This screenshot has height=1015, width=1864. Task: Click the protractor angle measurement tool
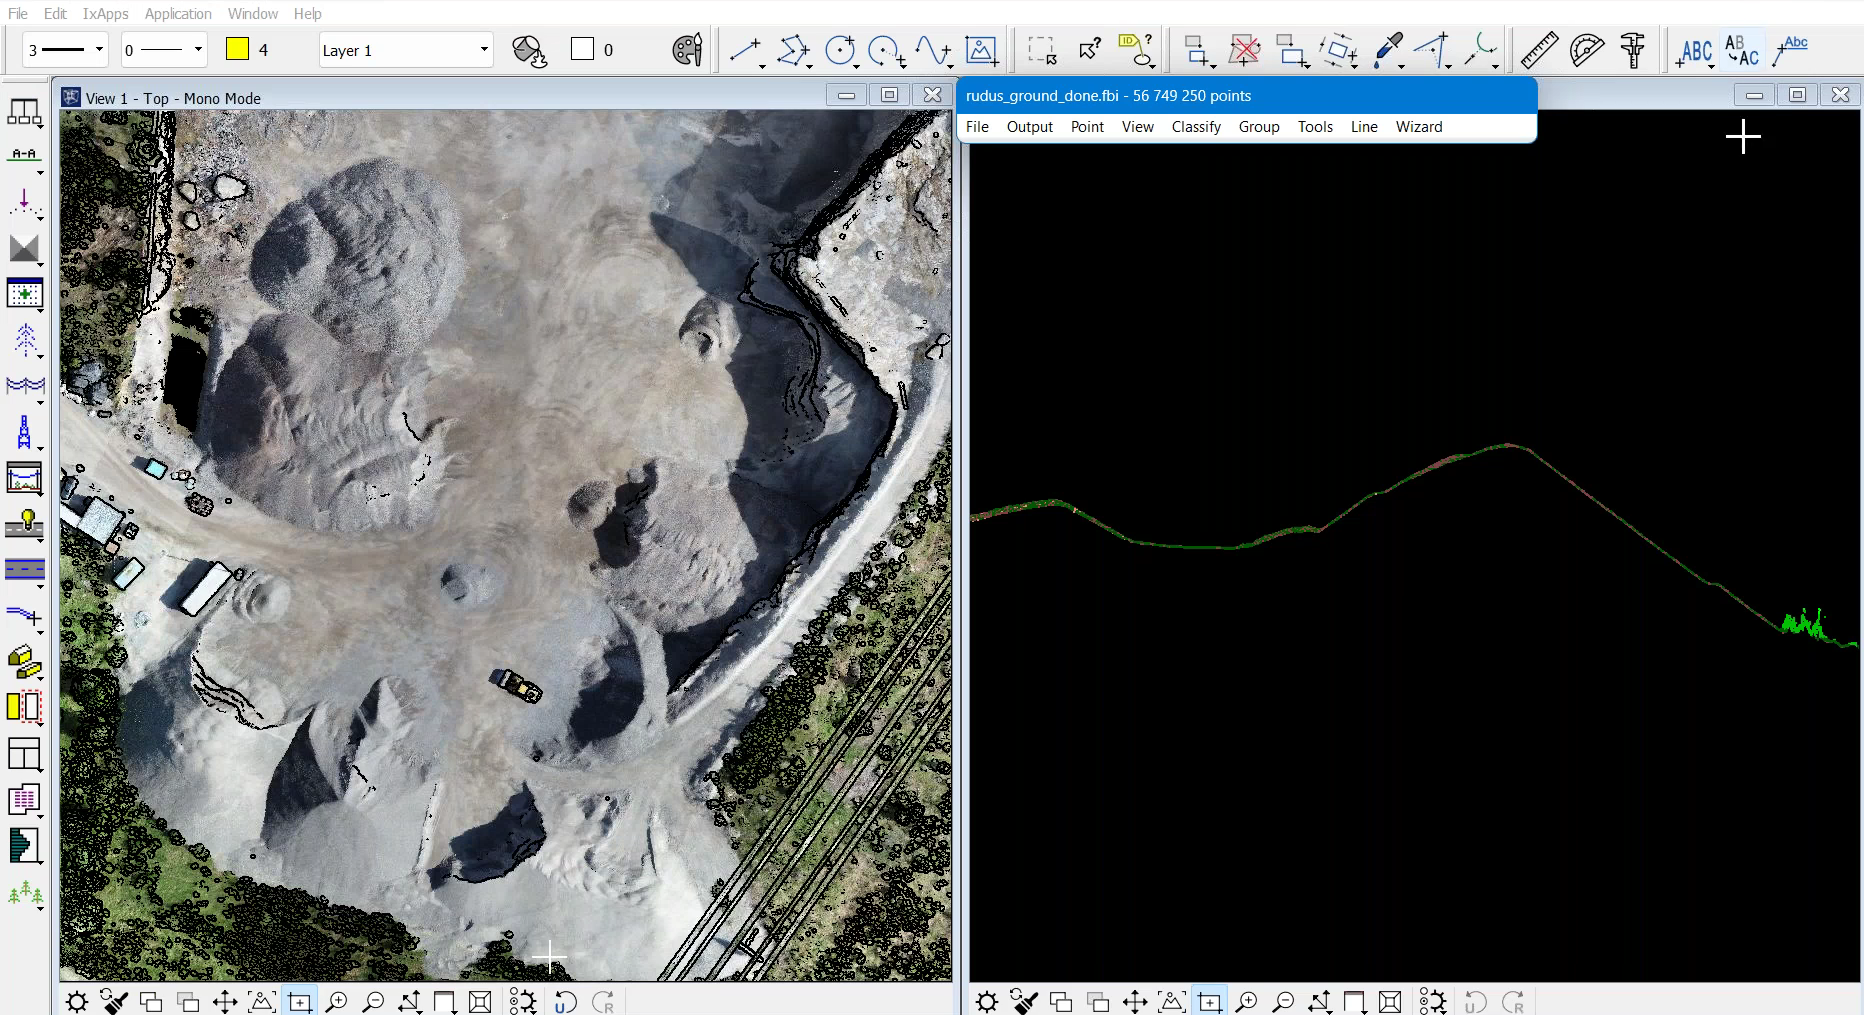pos(1586,50)
